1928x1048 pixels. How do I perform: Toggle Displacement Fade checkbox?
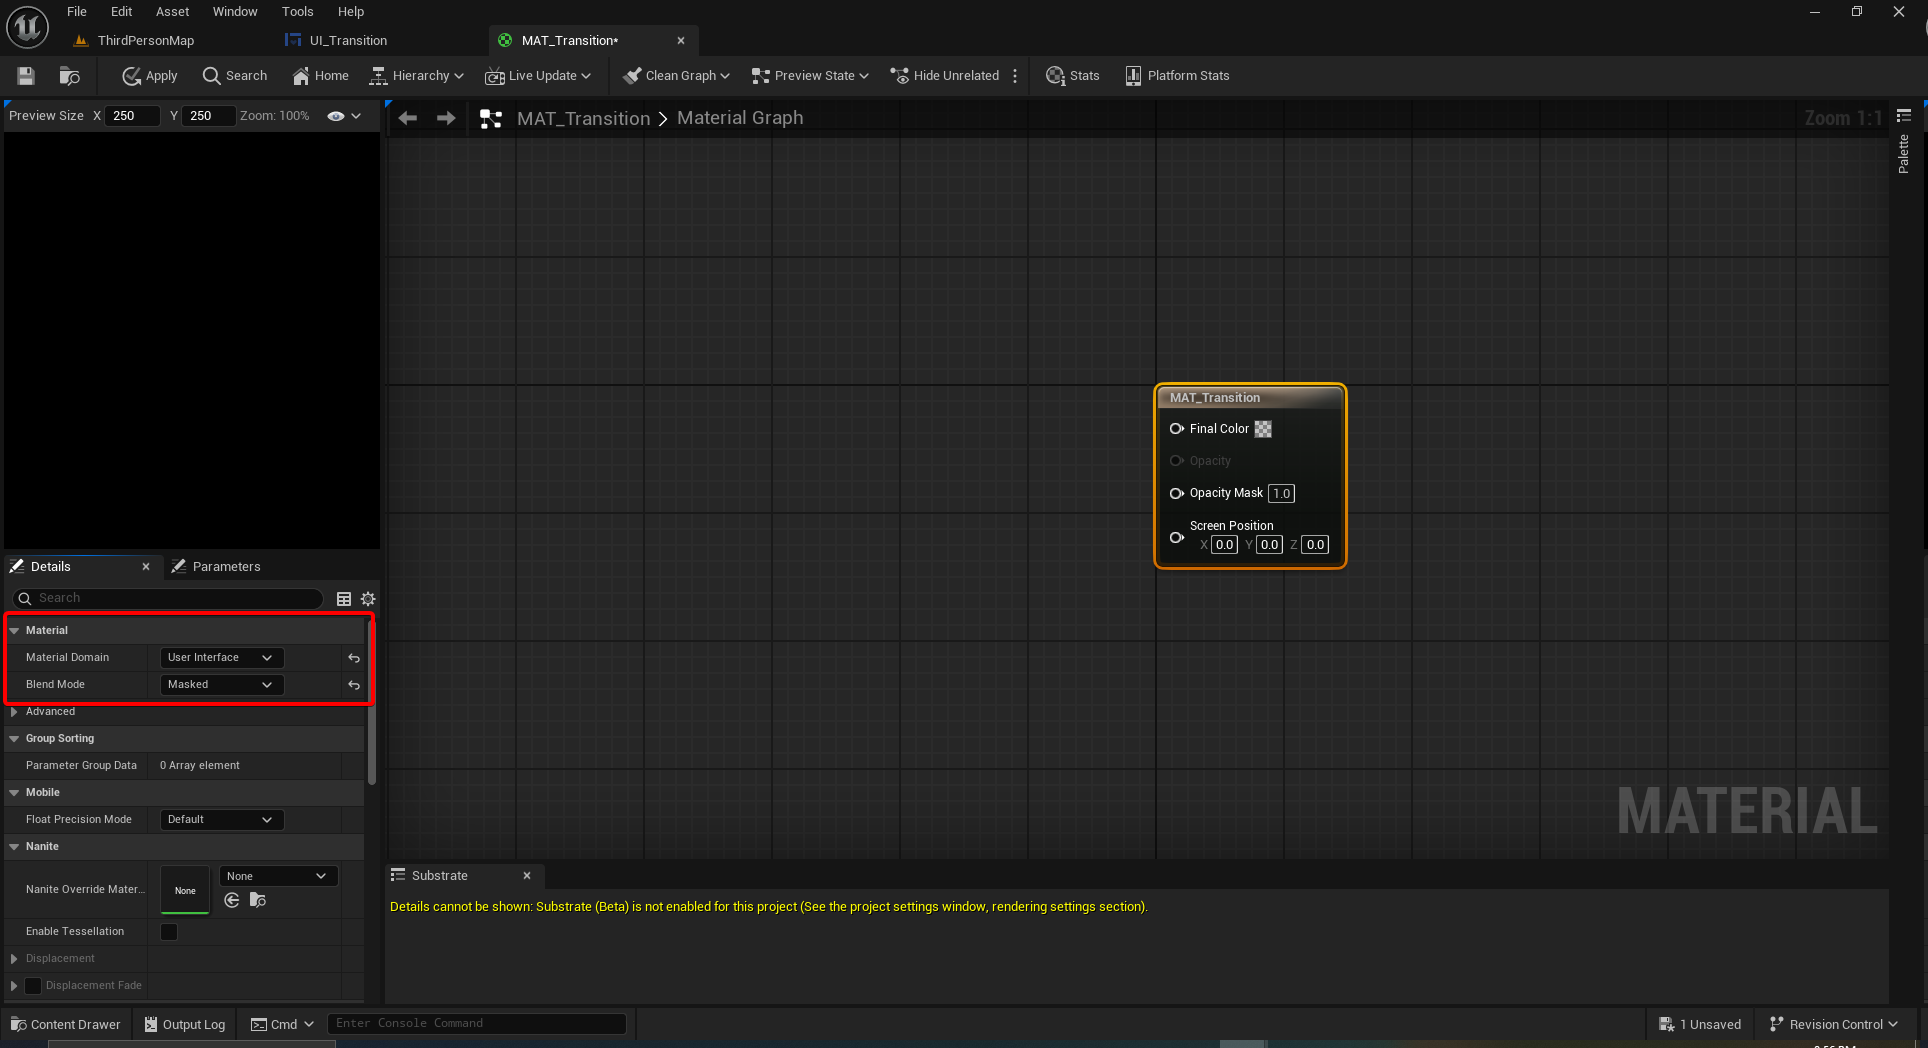pos(33,986)
